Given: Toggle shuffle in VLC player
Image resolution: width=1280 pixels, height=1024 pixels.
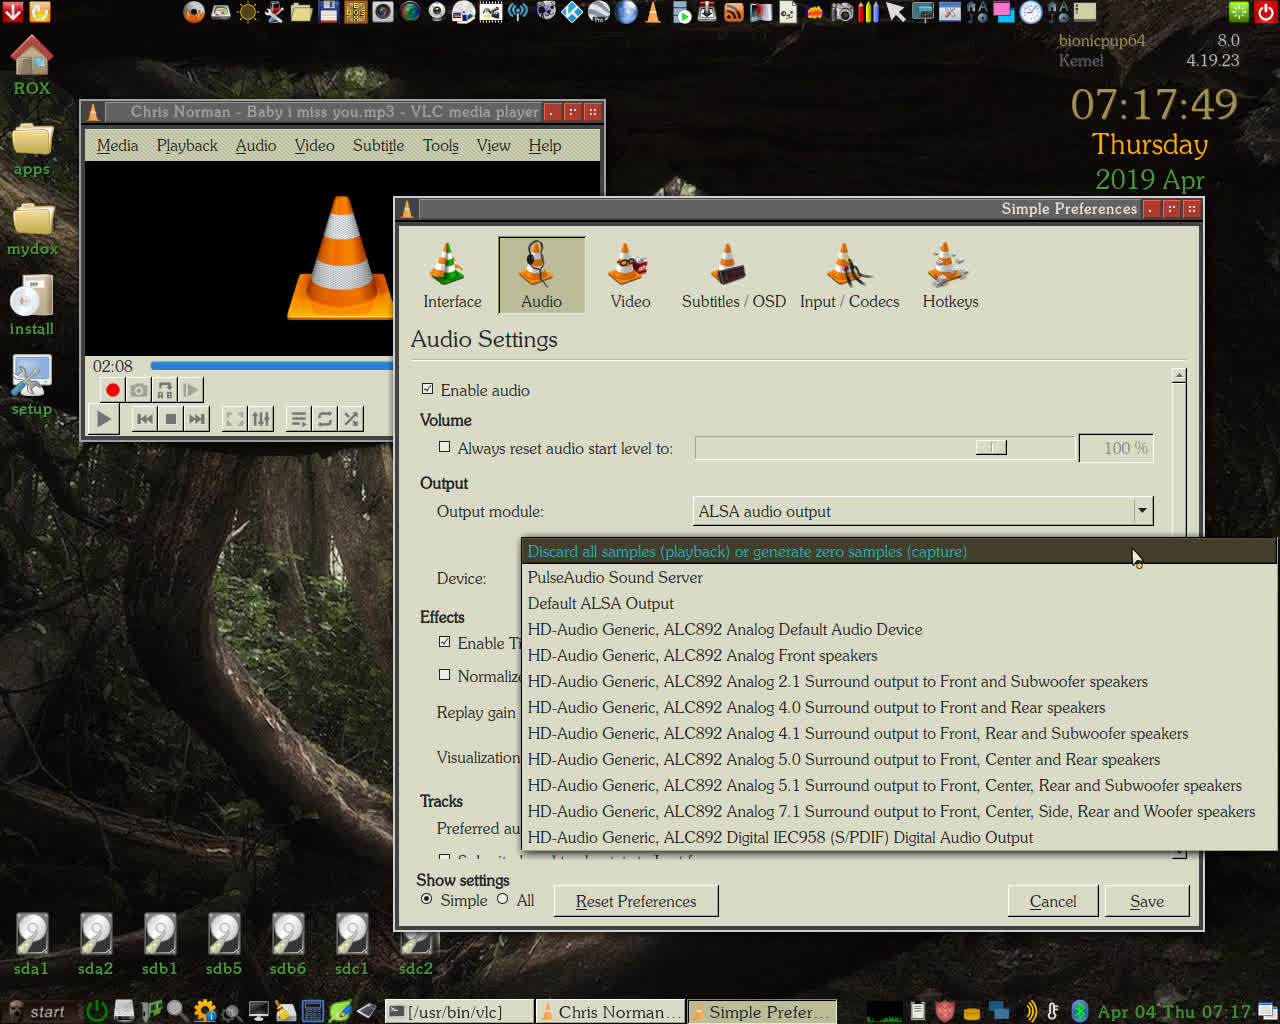Looking at the screenshot, I should 351,419.
